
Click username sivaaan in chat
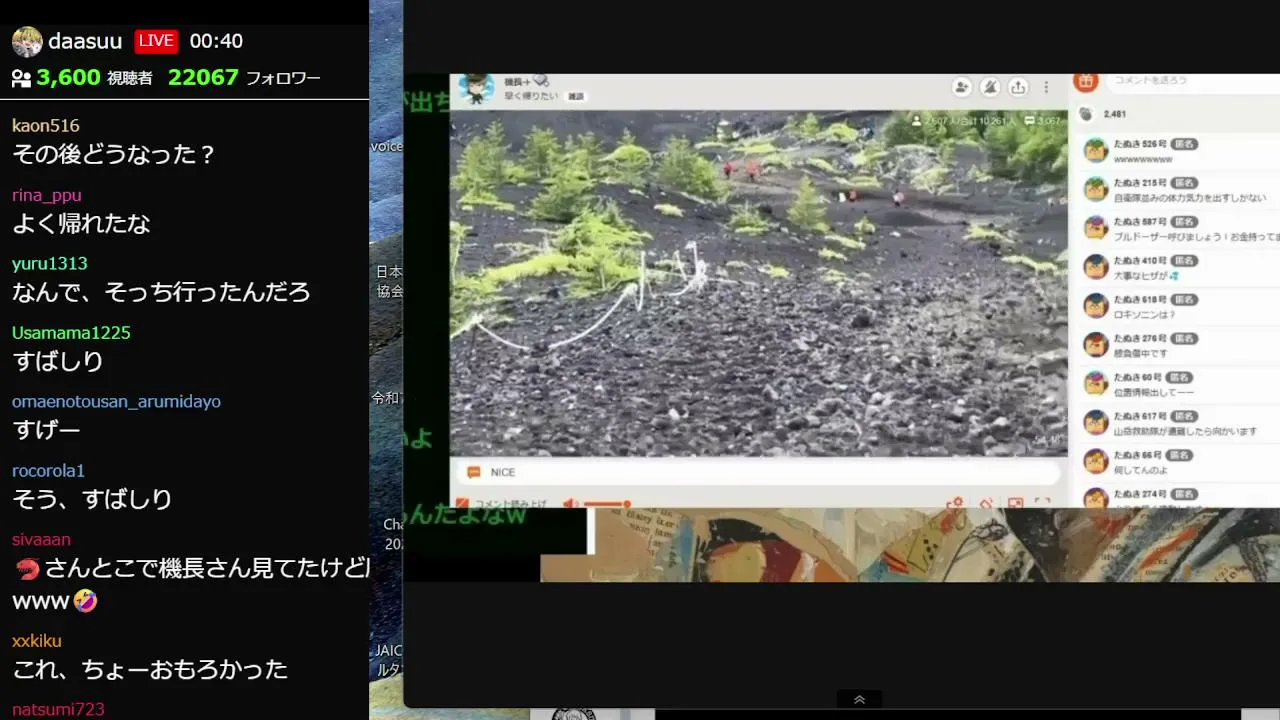(41, 540)
